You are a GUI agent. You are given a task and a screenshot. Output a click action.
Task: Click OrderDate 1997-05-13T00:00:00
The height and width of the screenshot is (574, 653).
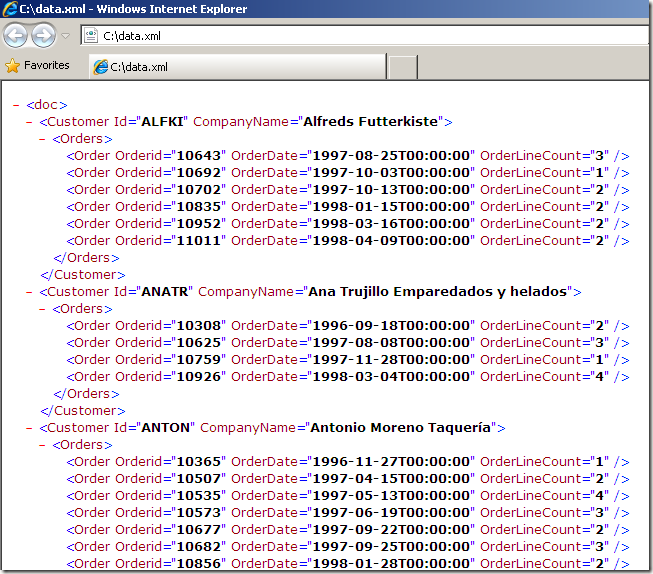[x=391, y=496]
